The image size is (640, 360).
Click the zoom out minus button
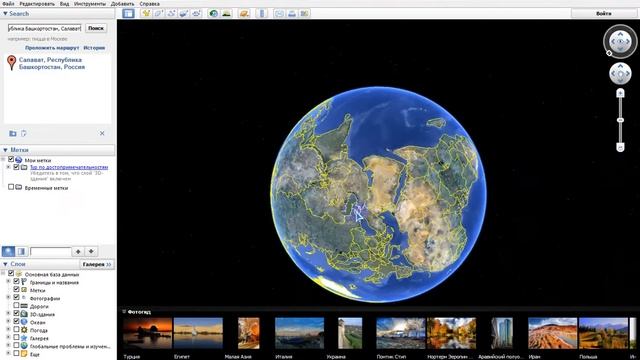pyautogui.click(x=620, y=147)
